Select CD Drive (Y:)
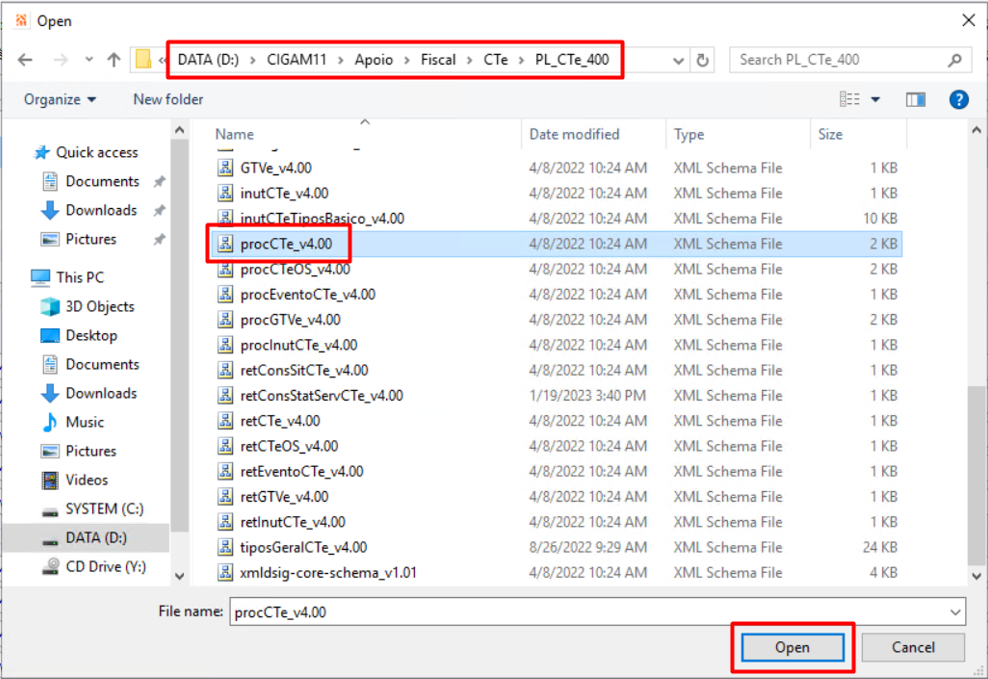The height and width of the screenshot is (679, 988). 105,567
